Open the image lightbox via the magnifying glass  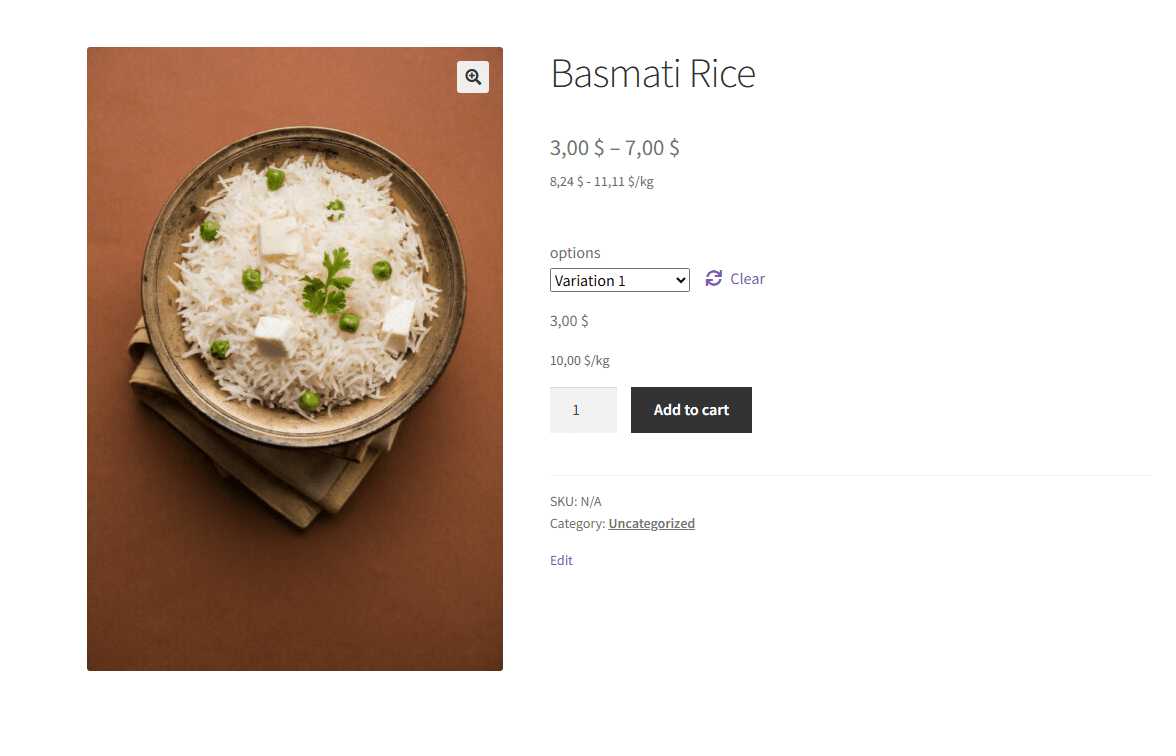(x=472, y=77)
